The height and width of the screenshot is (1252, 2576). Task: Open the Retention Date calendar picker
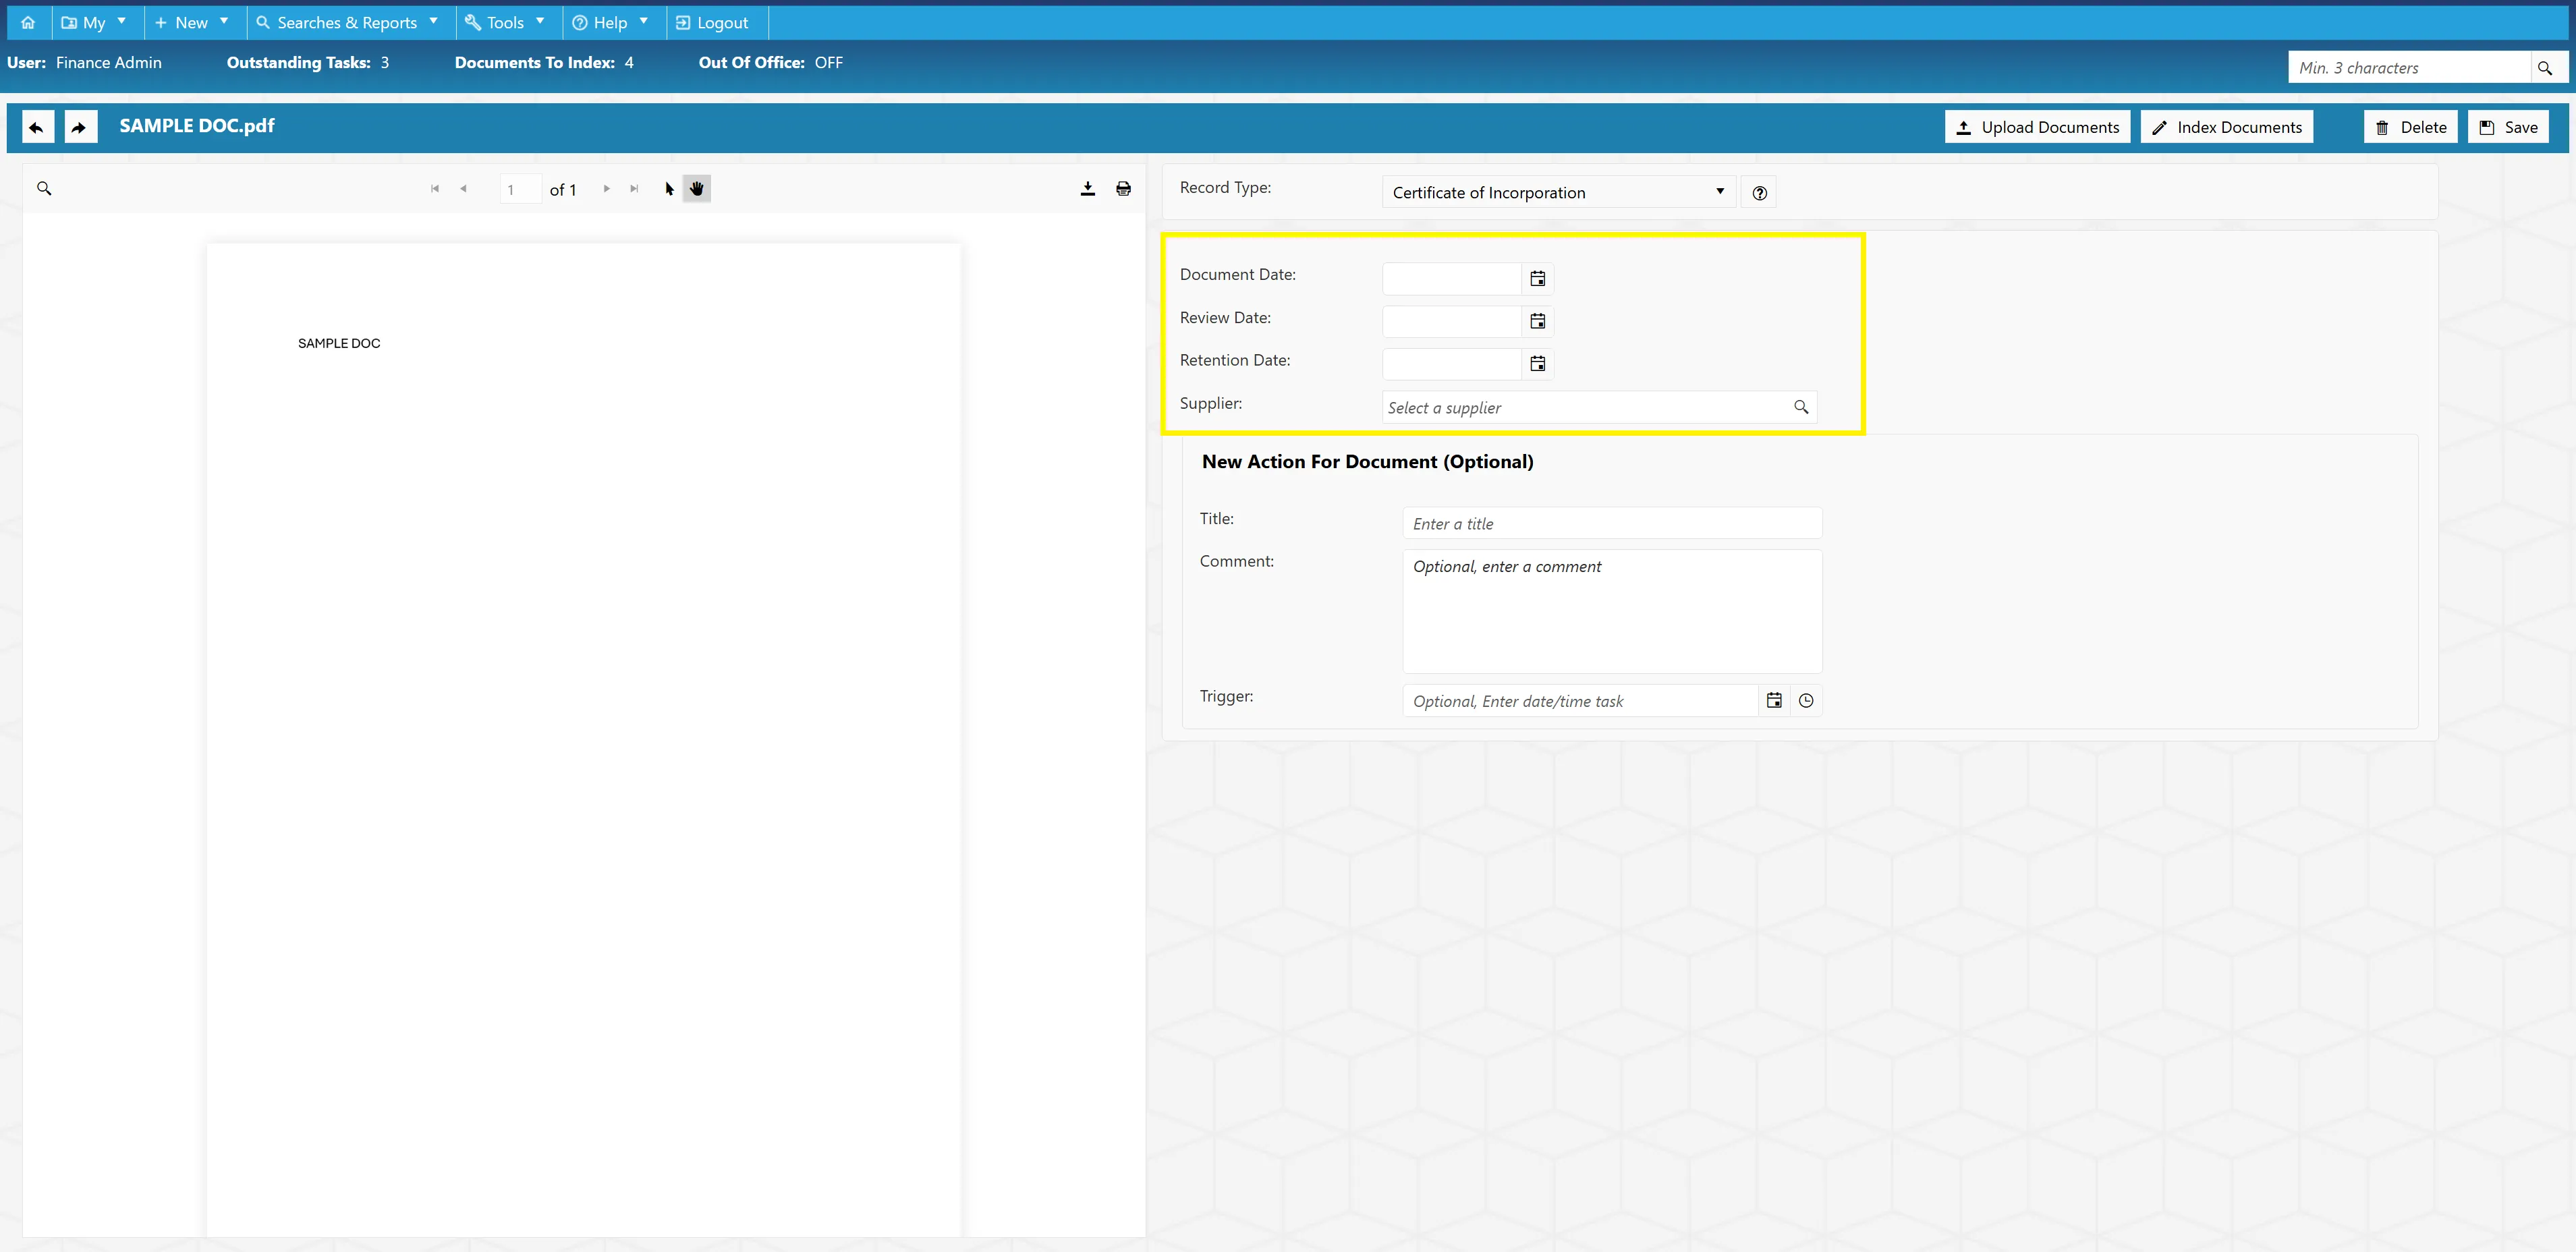1537,364
